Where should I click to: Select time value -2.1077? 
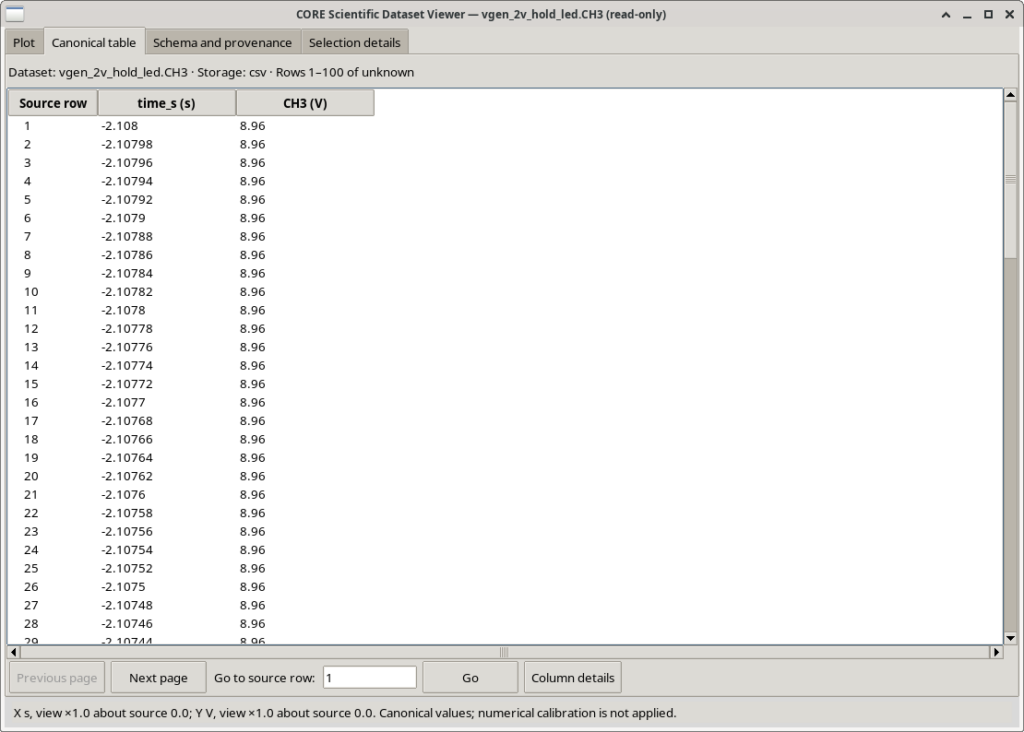click(x=123, y=402)
